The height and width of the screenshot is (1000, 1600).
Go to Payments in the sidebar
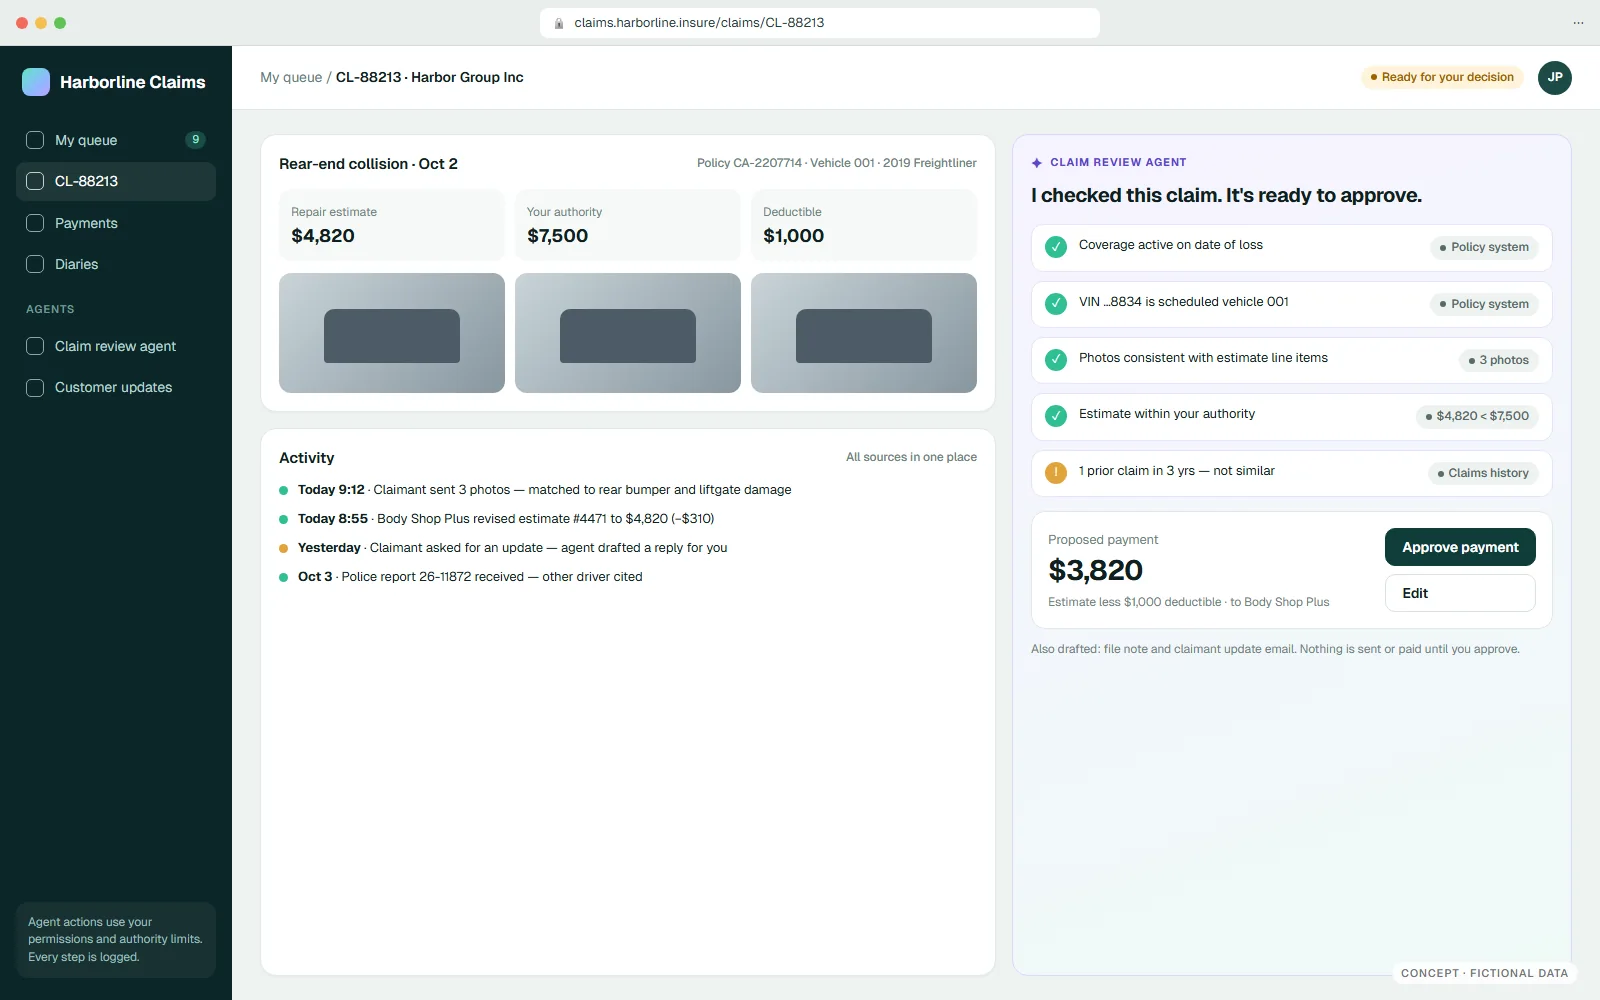(116, 223)
